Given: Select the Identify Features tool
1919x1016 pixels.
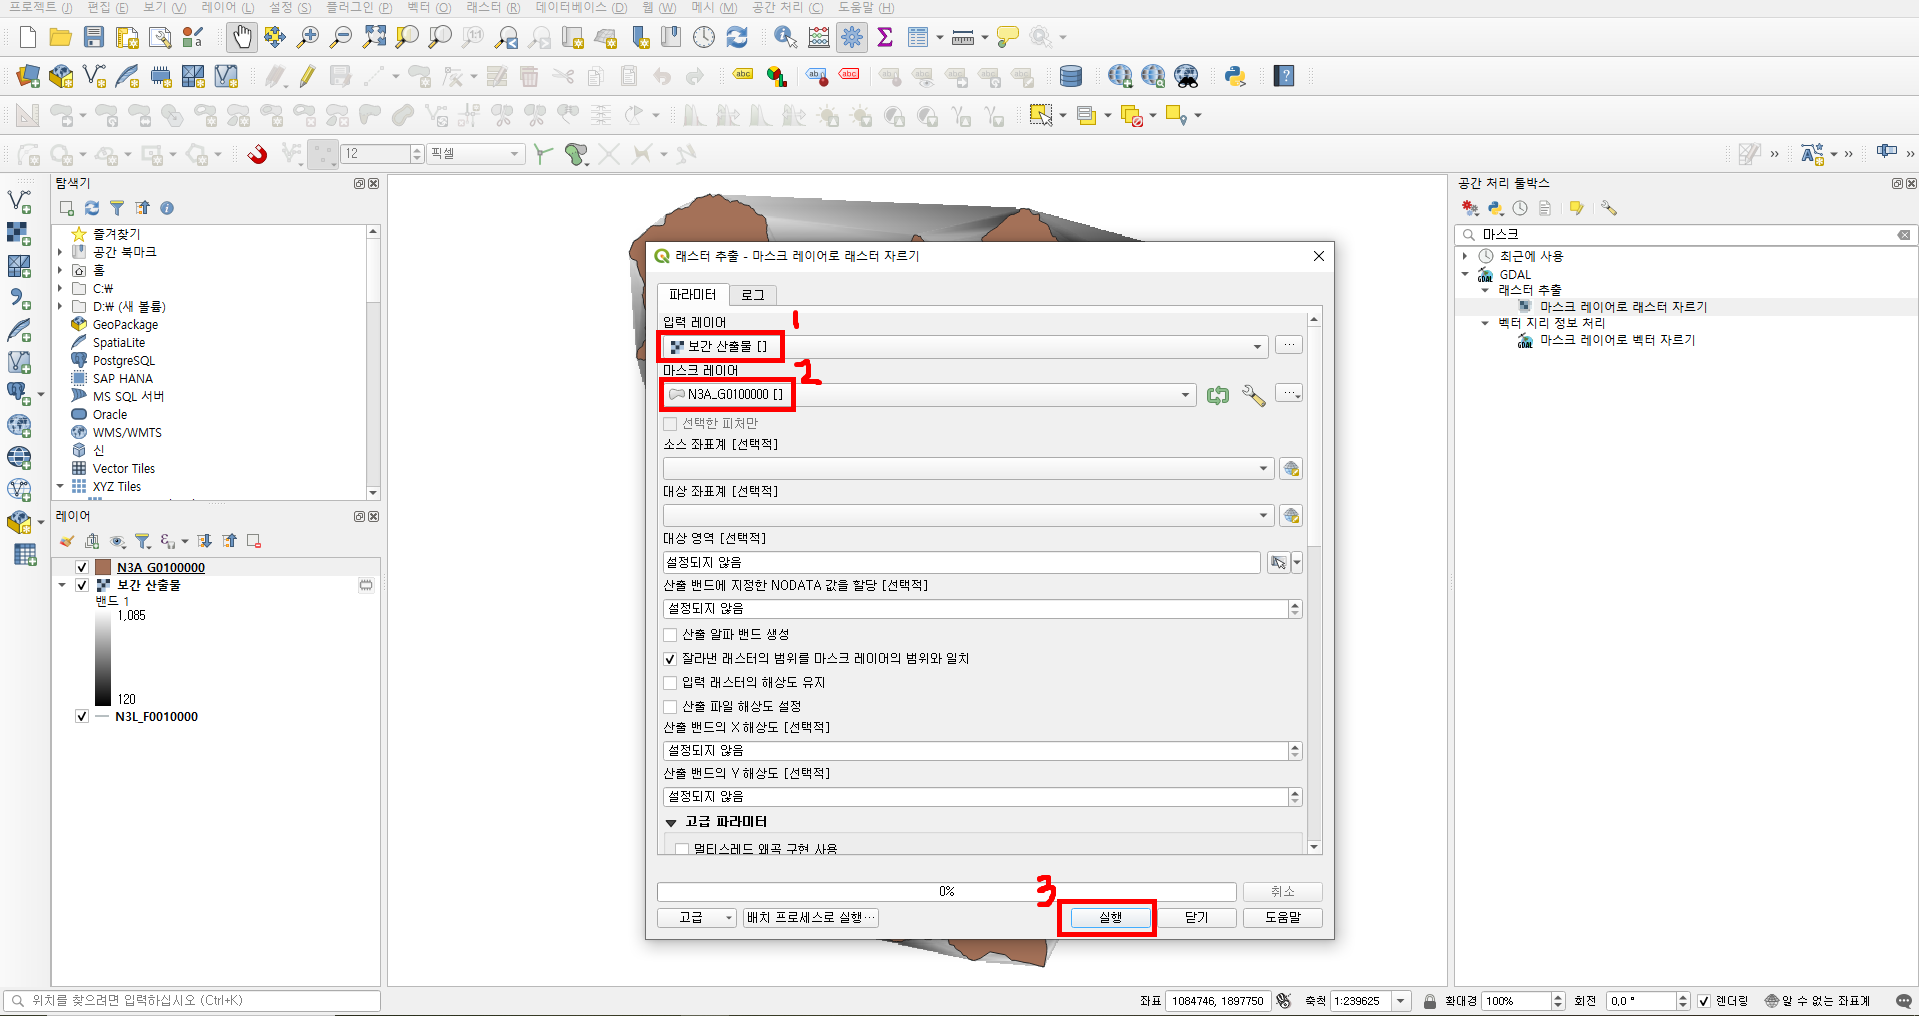Looking at the screenshot, I should click(x=786, y=38).
